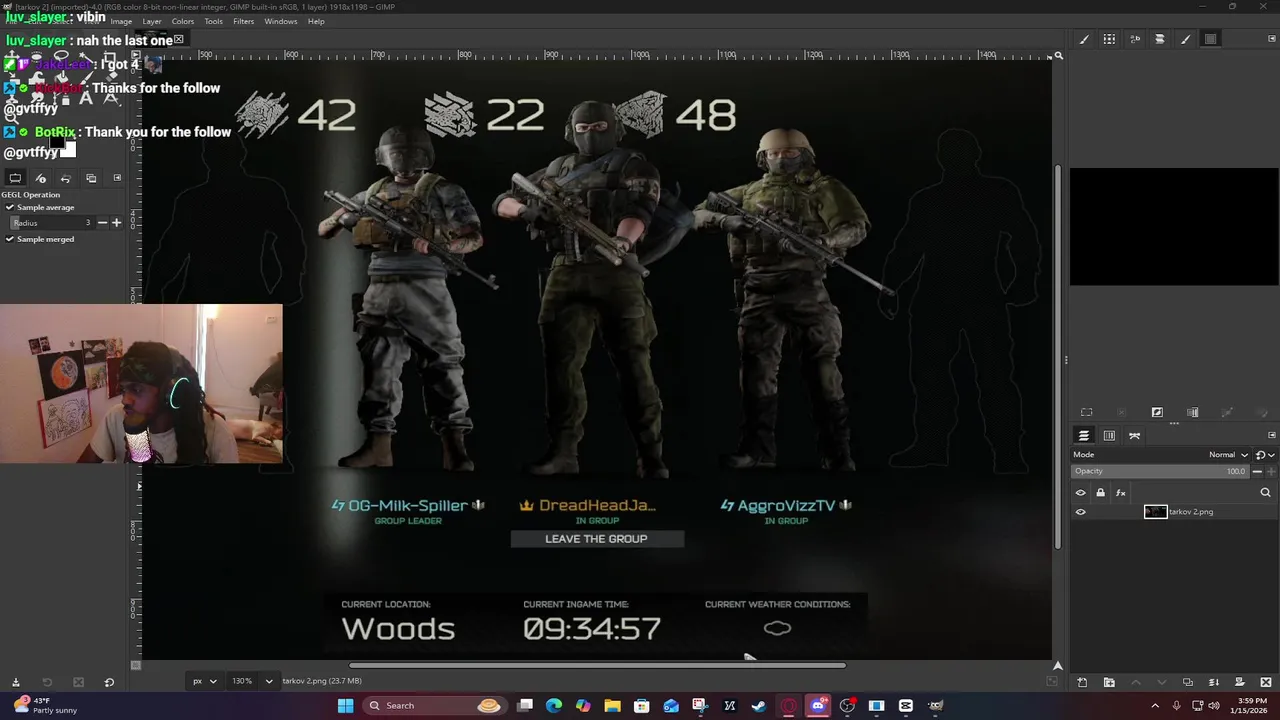Screen dimensions: 1280x720
Task: Open the Tool Options tab
Action: (15, 178)
